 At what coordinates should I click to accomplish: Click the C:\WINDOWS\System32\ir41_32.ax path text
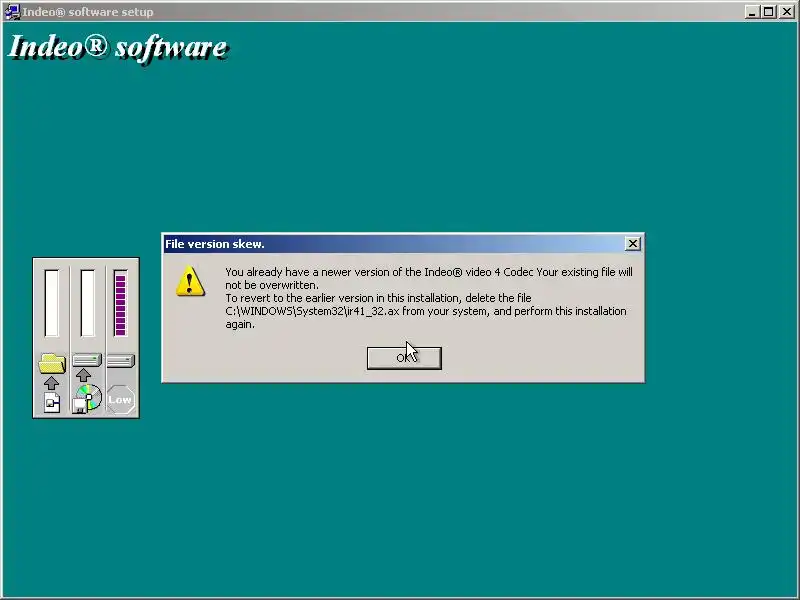(x=312, y=311)
